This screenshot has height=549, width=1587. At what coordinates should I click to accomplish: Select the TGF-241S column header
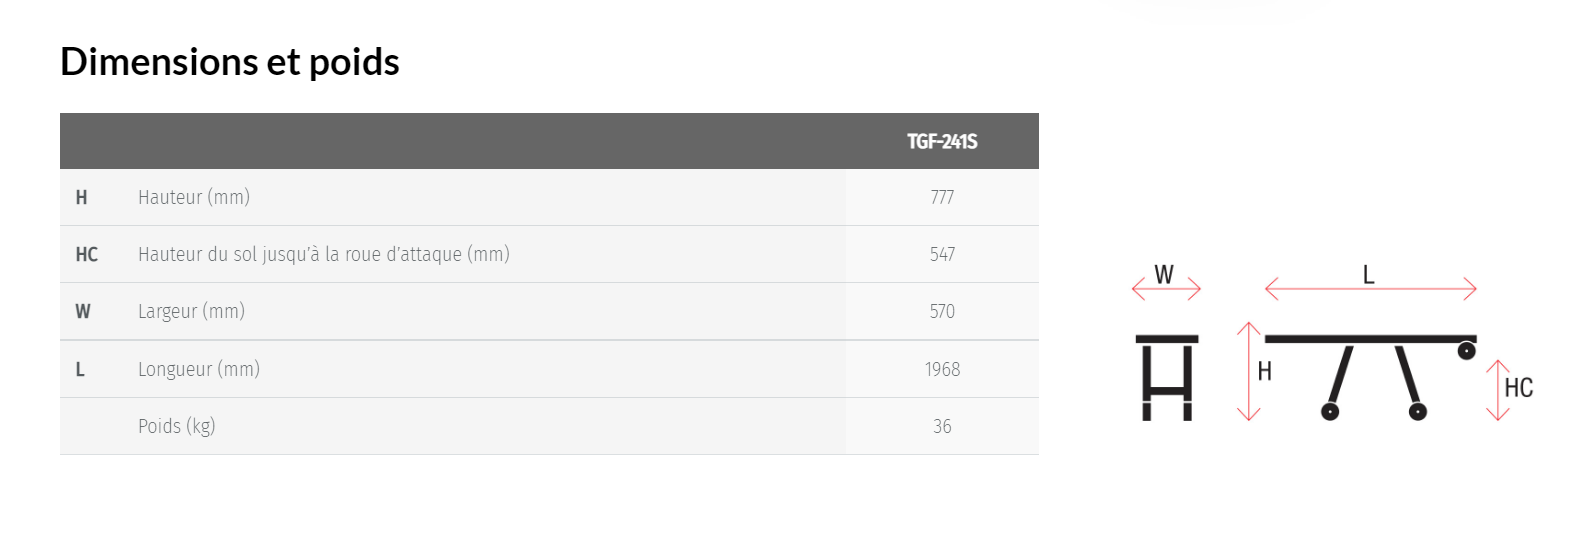(942, 141)
